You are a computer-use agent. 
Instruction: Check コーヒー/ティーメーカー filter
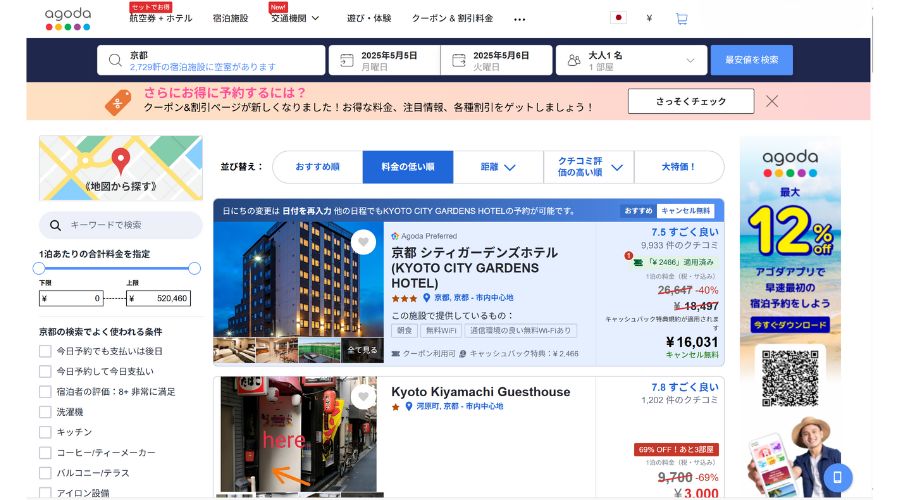pyautogui.click(x=45, y=453)
